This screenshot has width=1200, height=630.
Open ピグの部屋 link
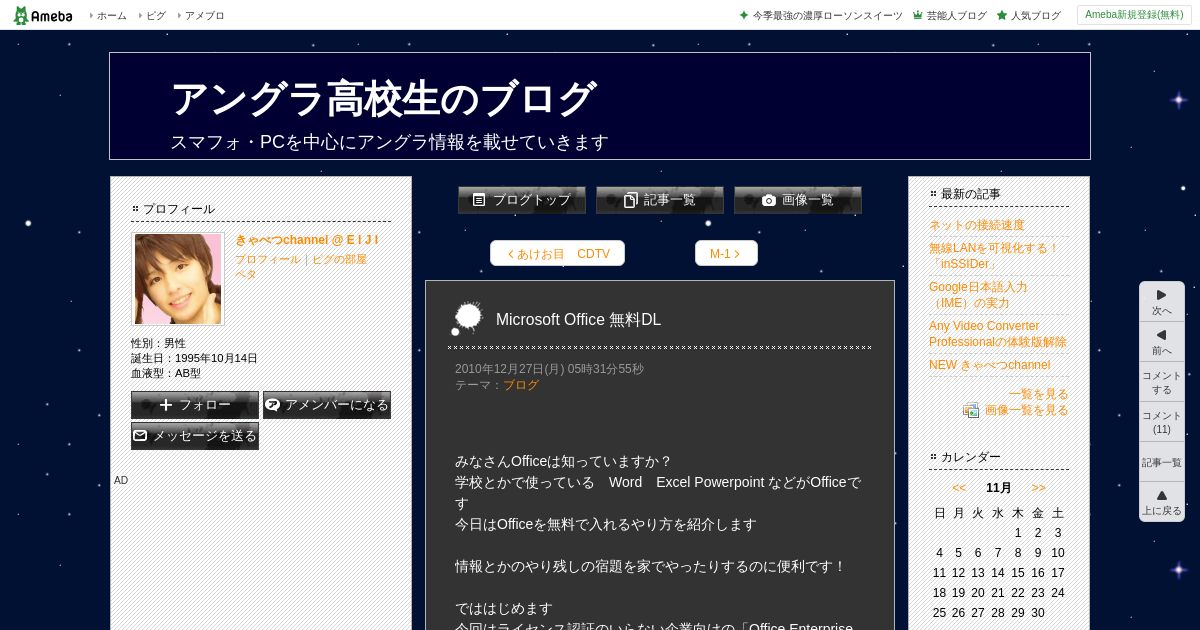coord(339,259)
